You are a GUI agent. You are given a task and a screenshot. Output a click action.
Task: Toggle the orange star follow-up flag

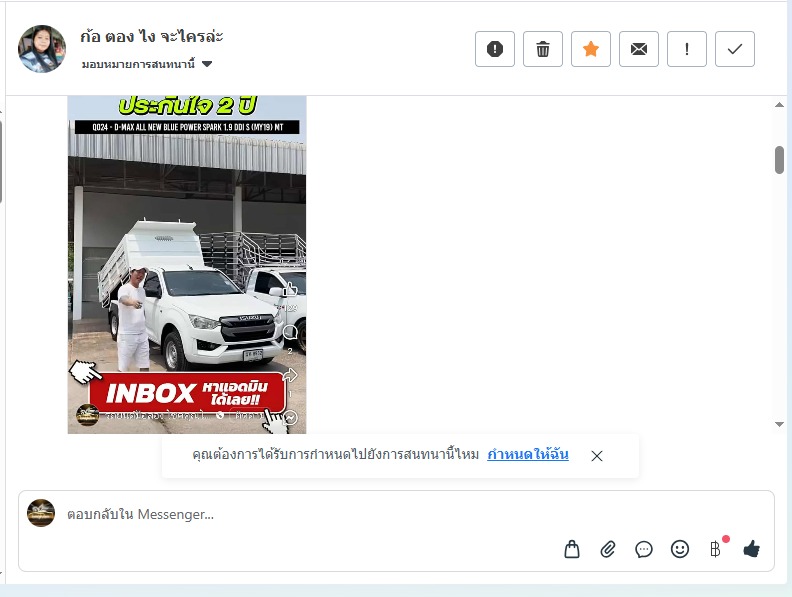click(590, 49)
